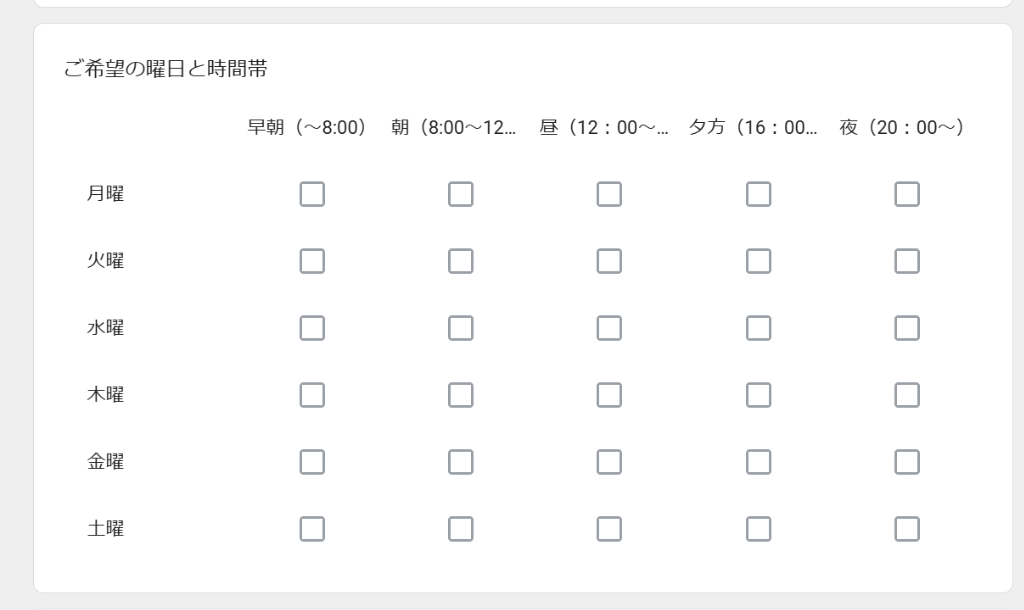1024x610 pixels.
Task: Check 月曜 noon (昼) checkbox
Action: coord(609,194)
